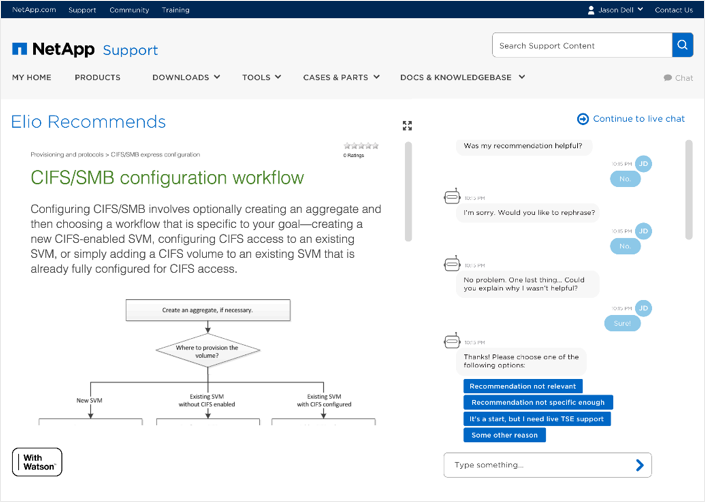Open the NetApp.com link in the top bar
The width and height of the screenshot is (705, 502).
(x=34, y=10)
